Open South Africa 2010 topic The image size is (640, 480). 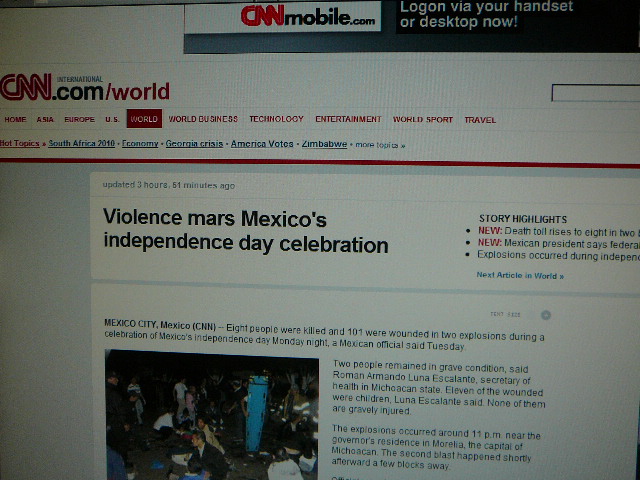point(82,143)
